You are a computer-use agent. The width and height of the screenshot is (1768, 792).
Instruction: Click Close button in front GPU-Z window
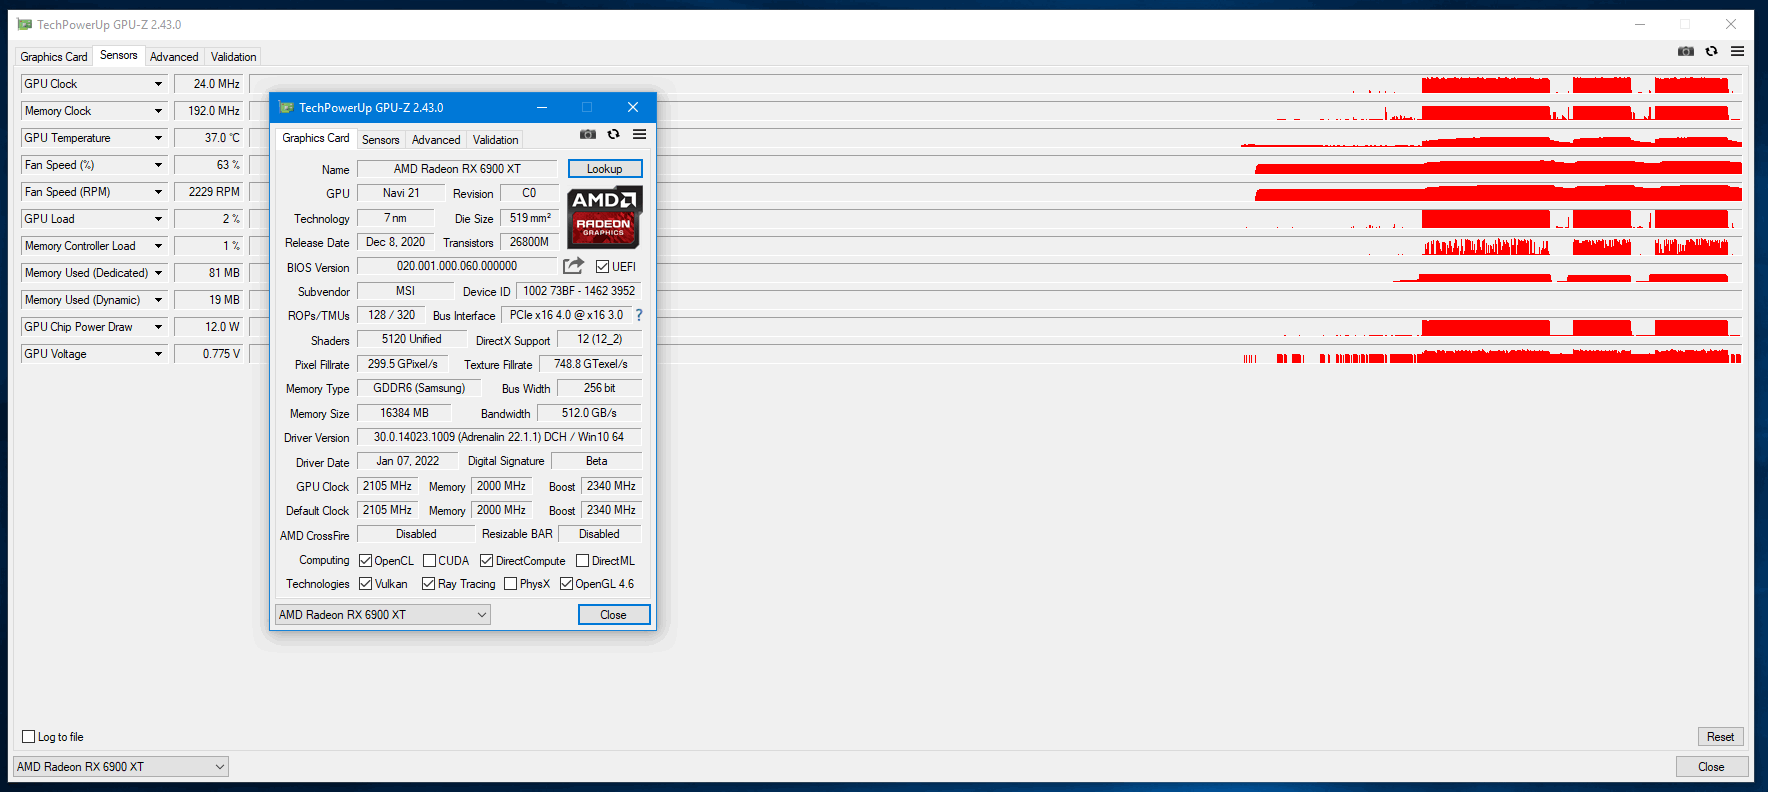[x=614, y=615]
